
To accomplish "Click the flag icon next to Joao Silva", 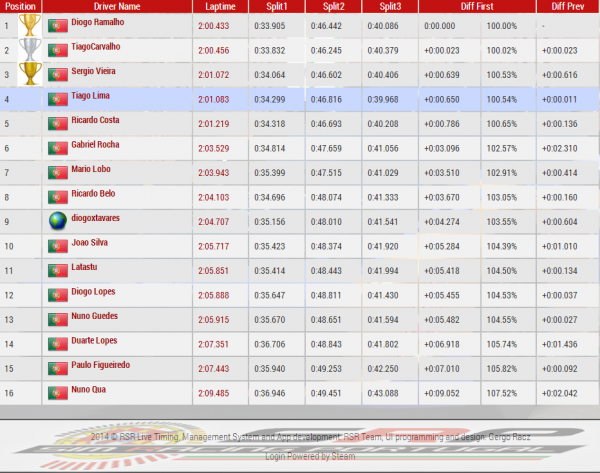I will 57,246.
